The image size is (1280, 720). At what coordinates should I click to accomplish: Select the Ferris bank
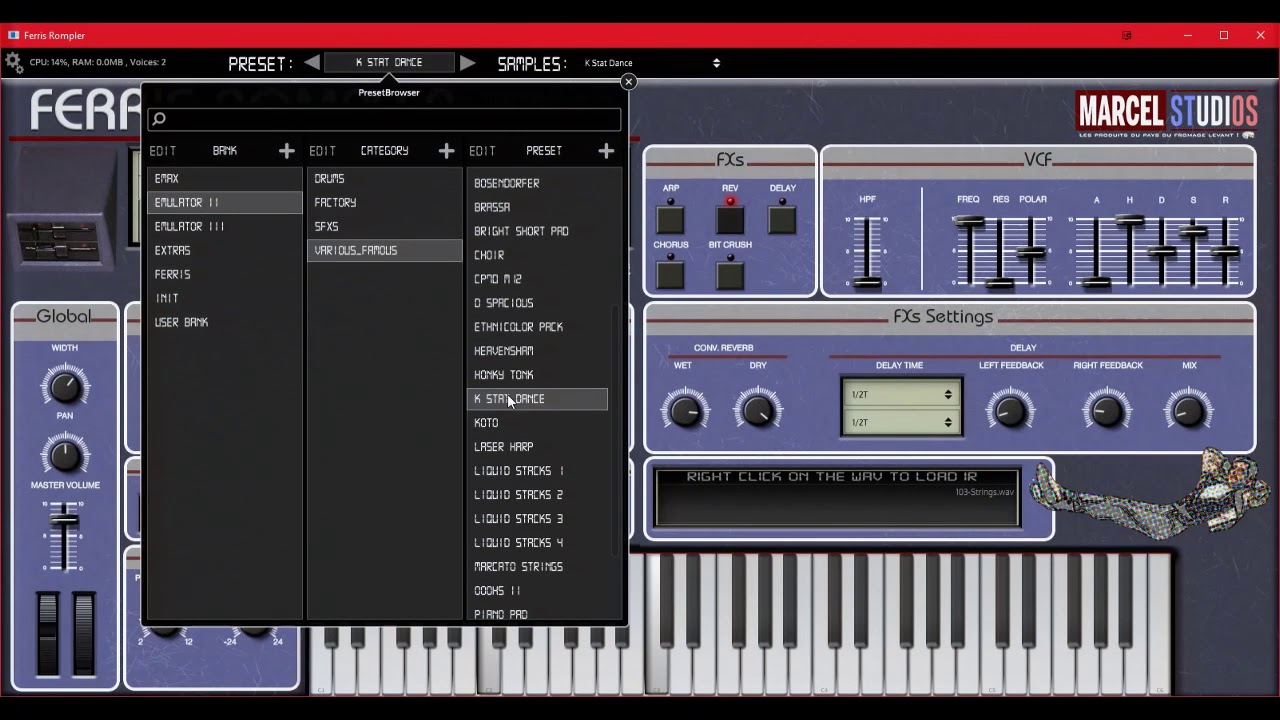tap(225, 274)
